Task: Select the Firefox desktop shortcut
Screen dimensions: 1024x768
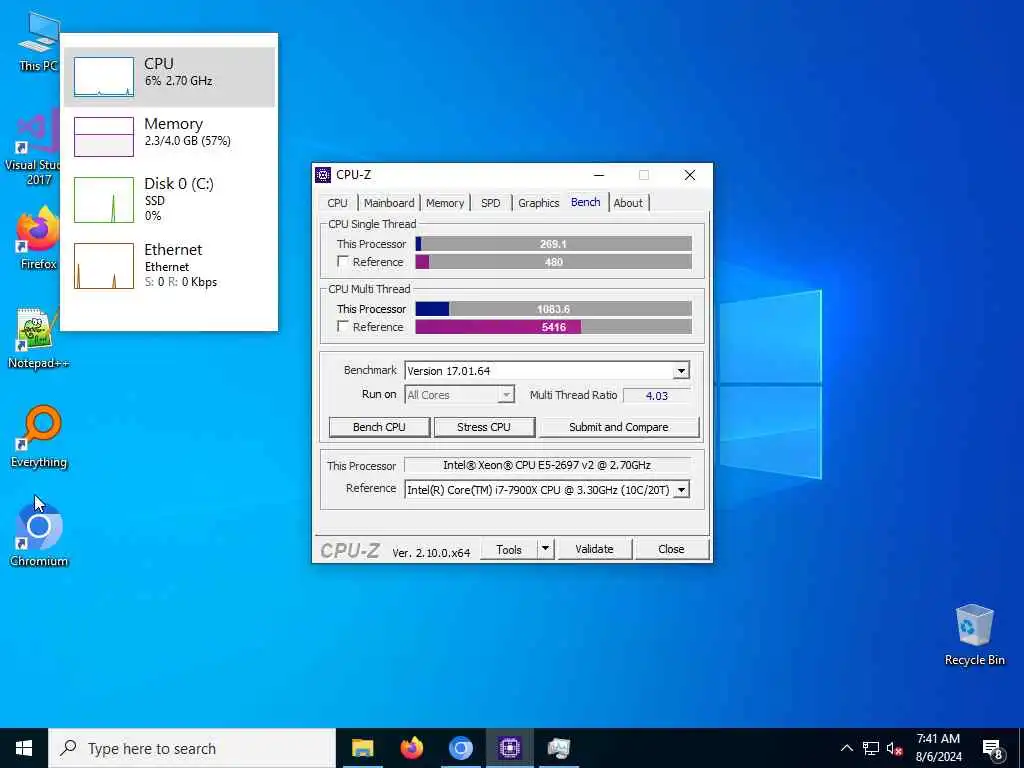Action: [38, 238]
